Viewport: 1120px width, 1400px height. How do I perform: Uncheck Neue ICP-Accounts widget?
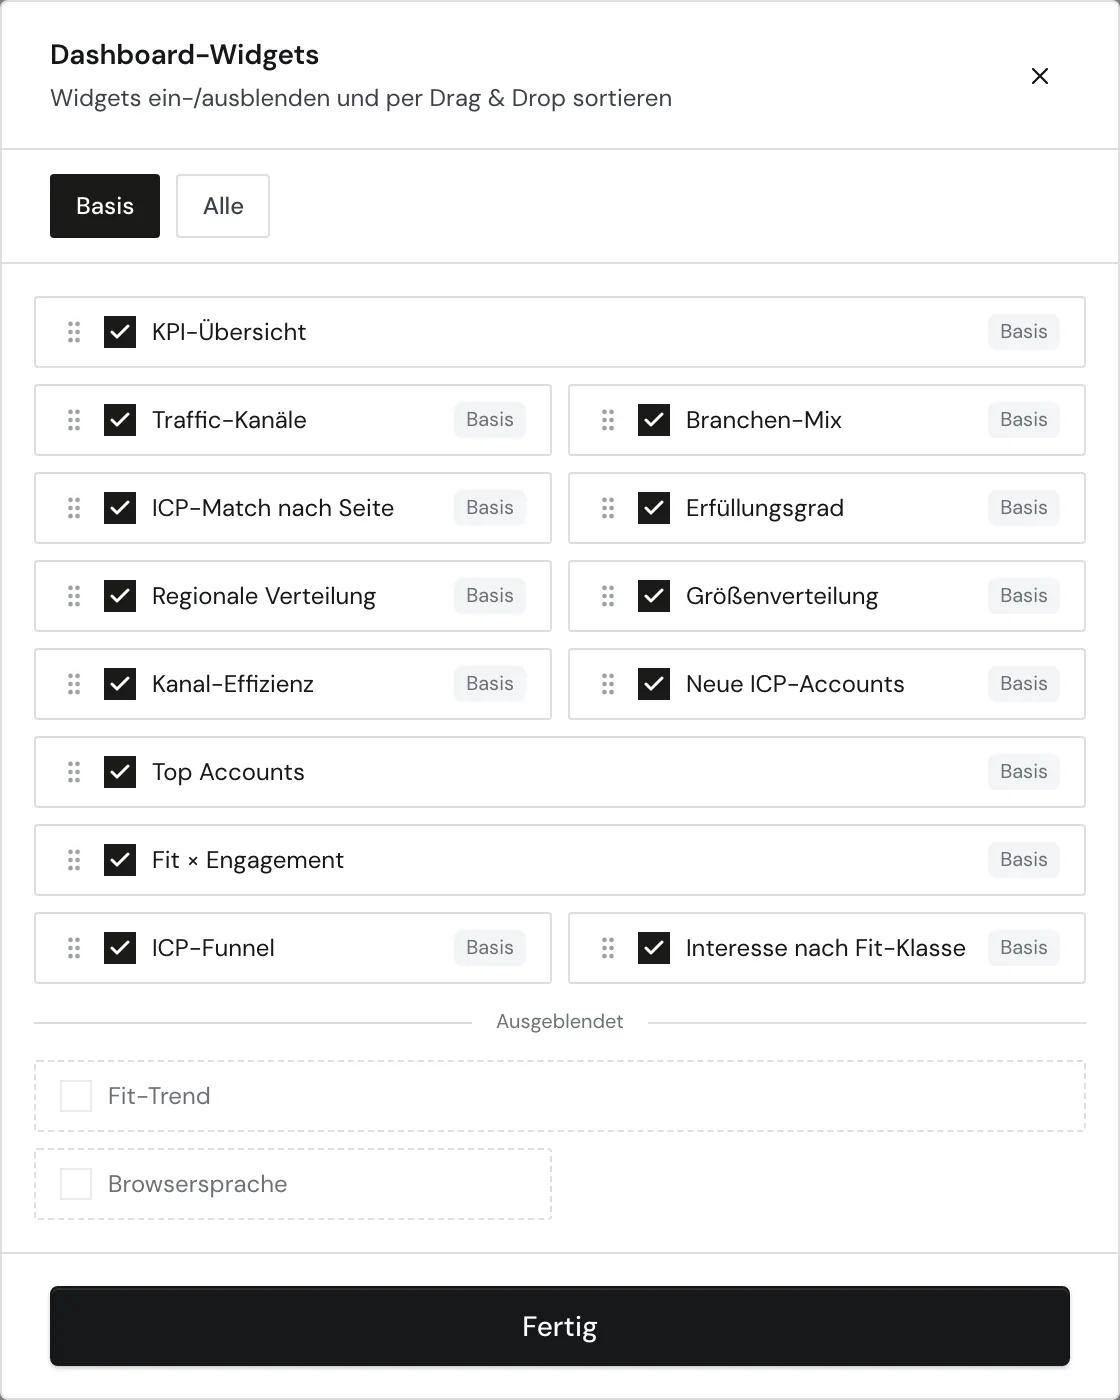click(654, 684)
